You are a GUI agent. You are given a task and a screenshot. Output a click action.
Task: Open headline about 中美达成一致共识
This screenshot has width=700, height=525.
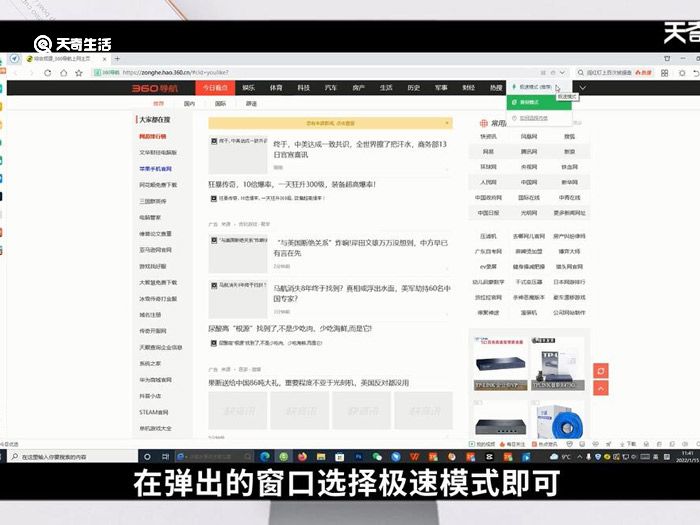[360, 149]
